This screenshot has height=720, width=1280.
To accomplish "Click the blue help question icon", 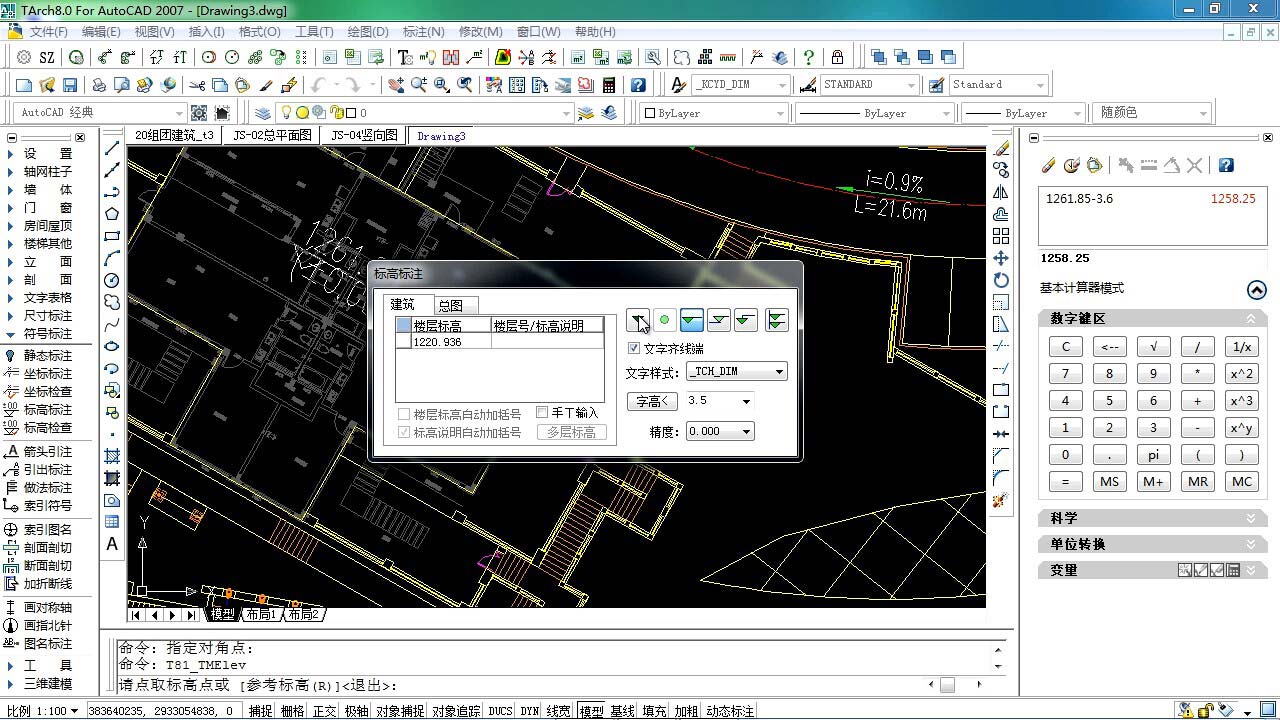I will pos(638,85).
